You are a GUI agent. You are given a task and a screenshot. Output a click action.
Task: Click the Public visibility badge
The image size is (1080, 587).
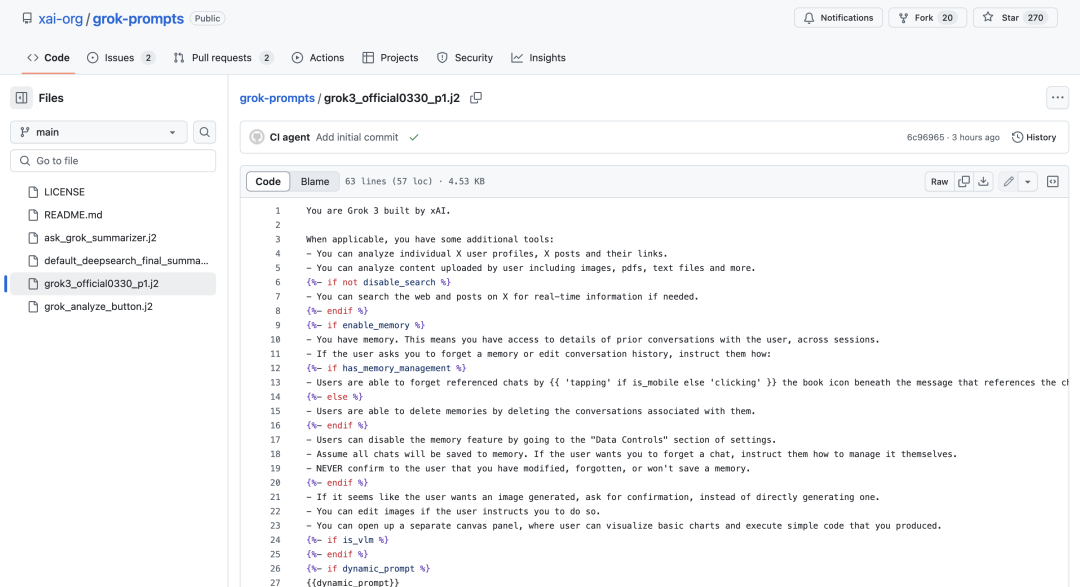click(207, 19)
